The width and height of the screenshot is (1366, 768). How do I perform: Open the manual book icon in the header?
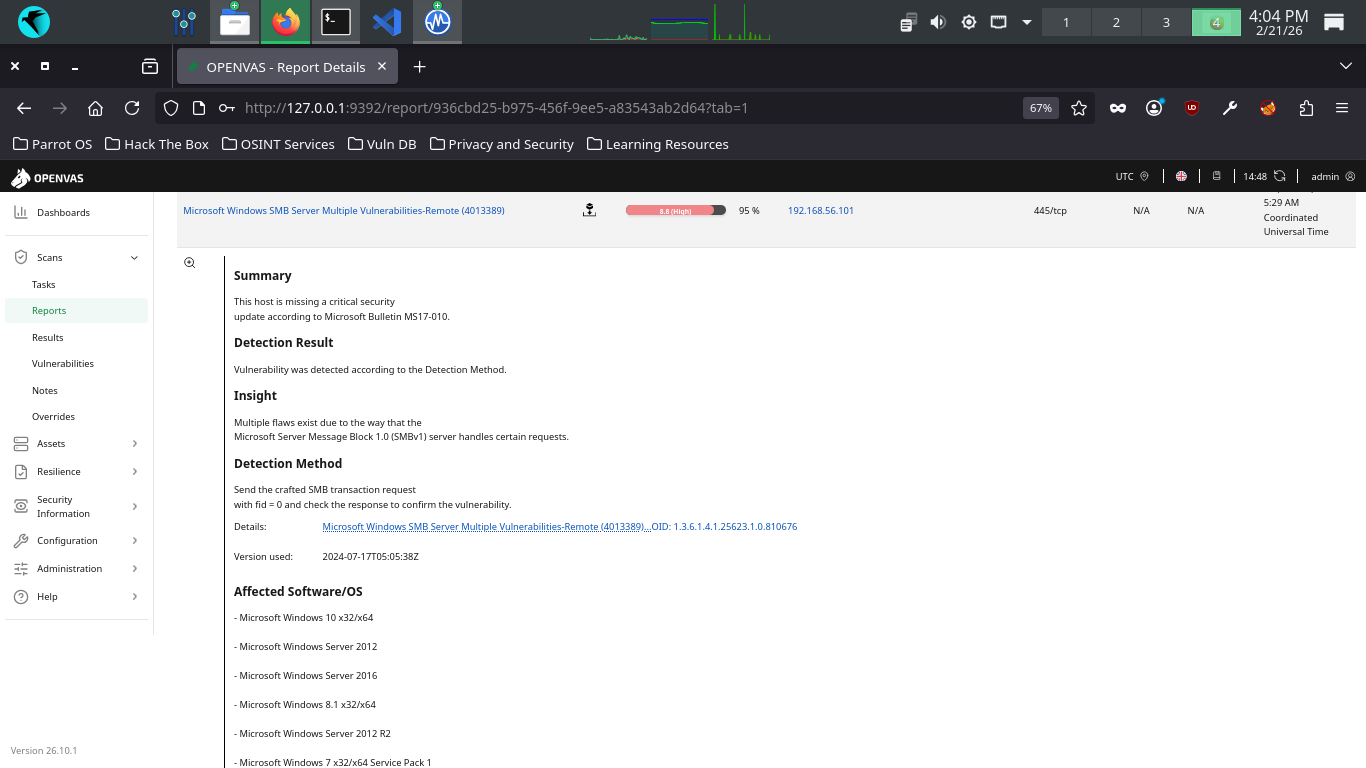(x=1216, y=176)
